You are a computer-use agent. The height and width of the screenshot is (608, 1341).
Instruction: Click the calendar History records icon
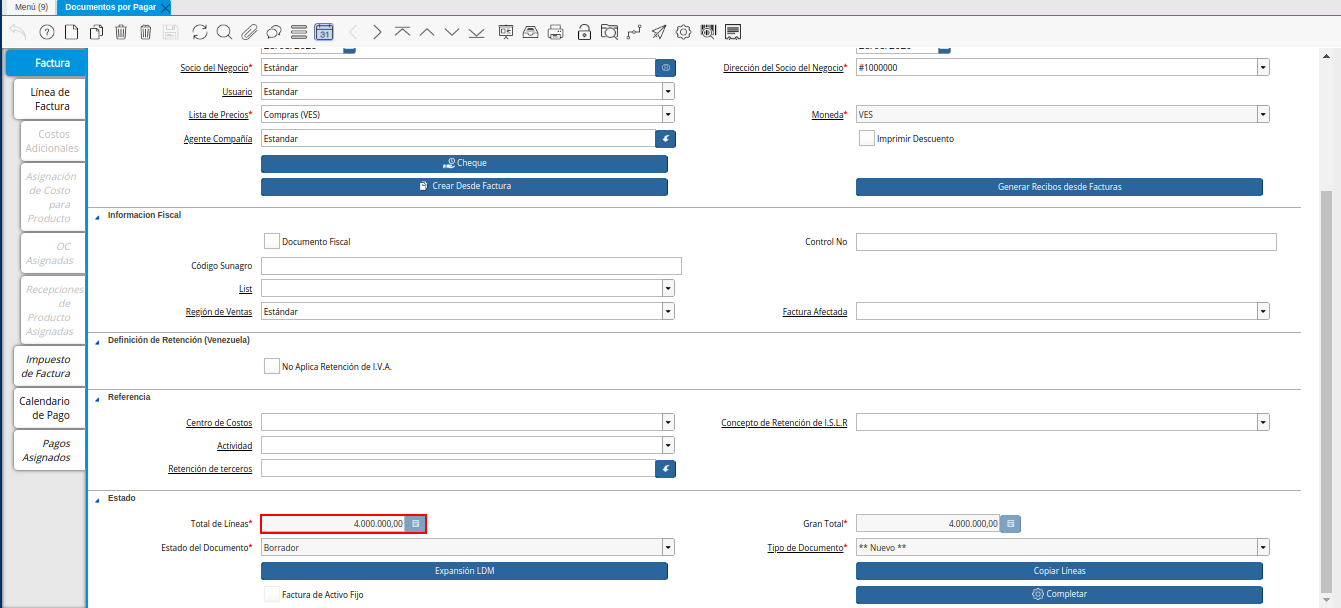coord(324,32)
